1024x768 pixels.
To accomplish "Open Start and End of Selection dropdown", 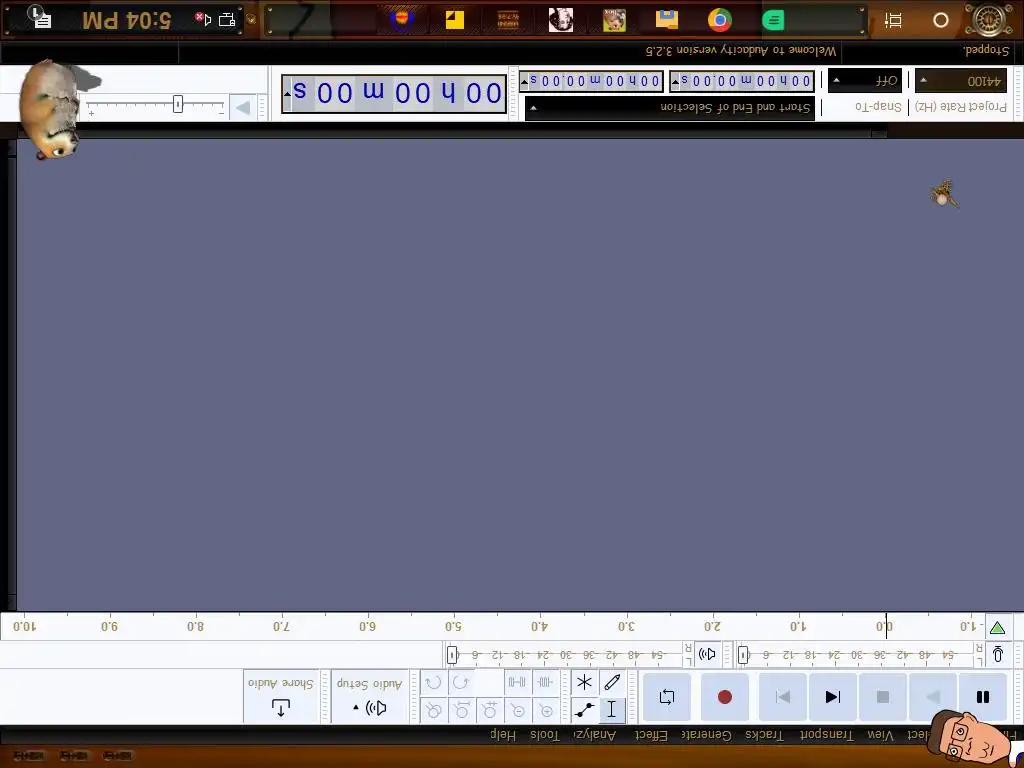I will click(x=670, y=108).
